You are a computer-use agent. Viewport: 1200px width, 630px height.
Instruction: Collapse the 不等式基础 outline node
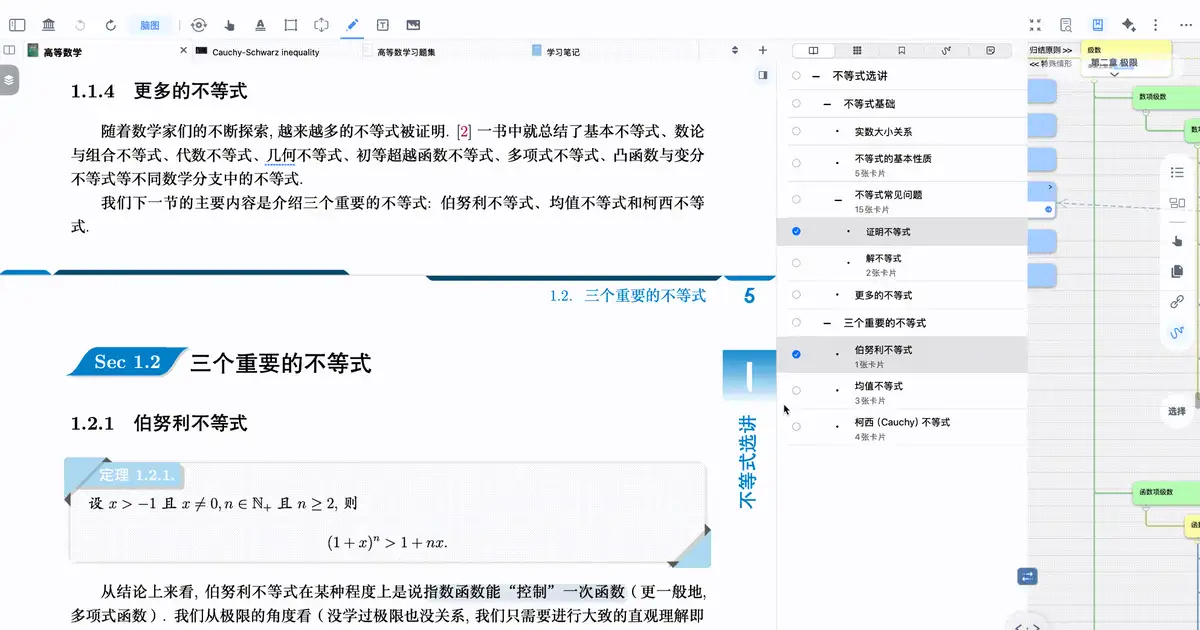click(827, 104)
